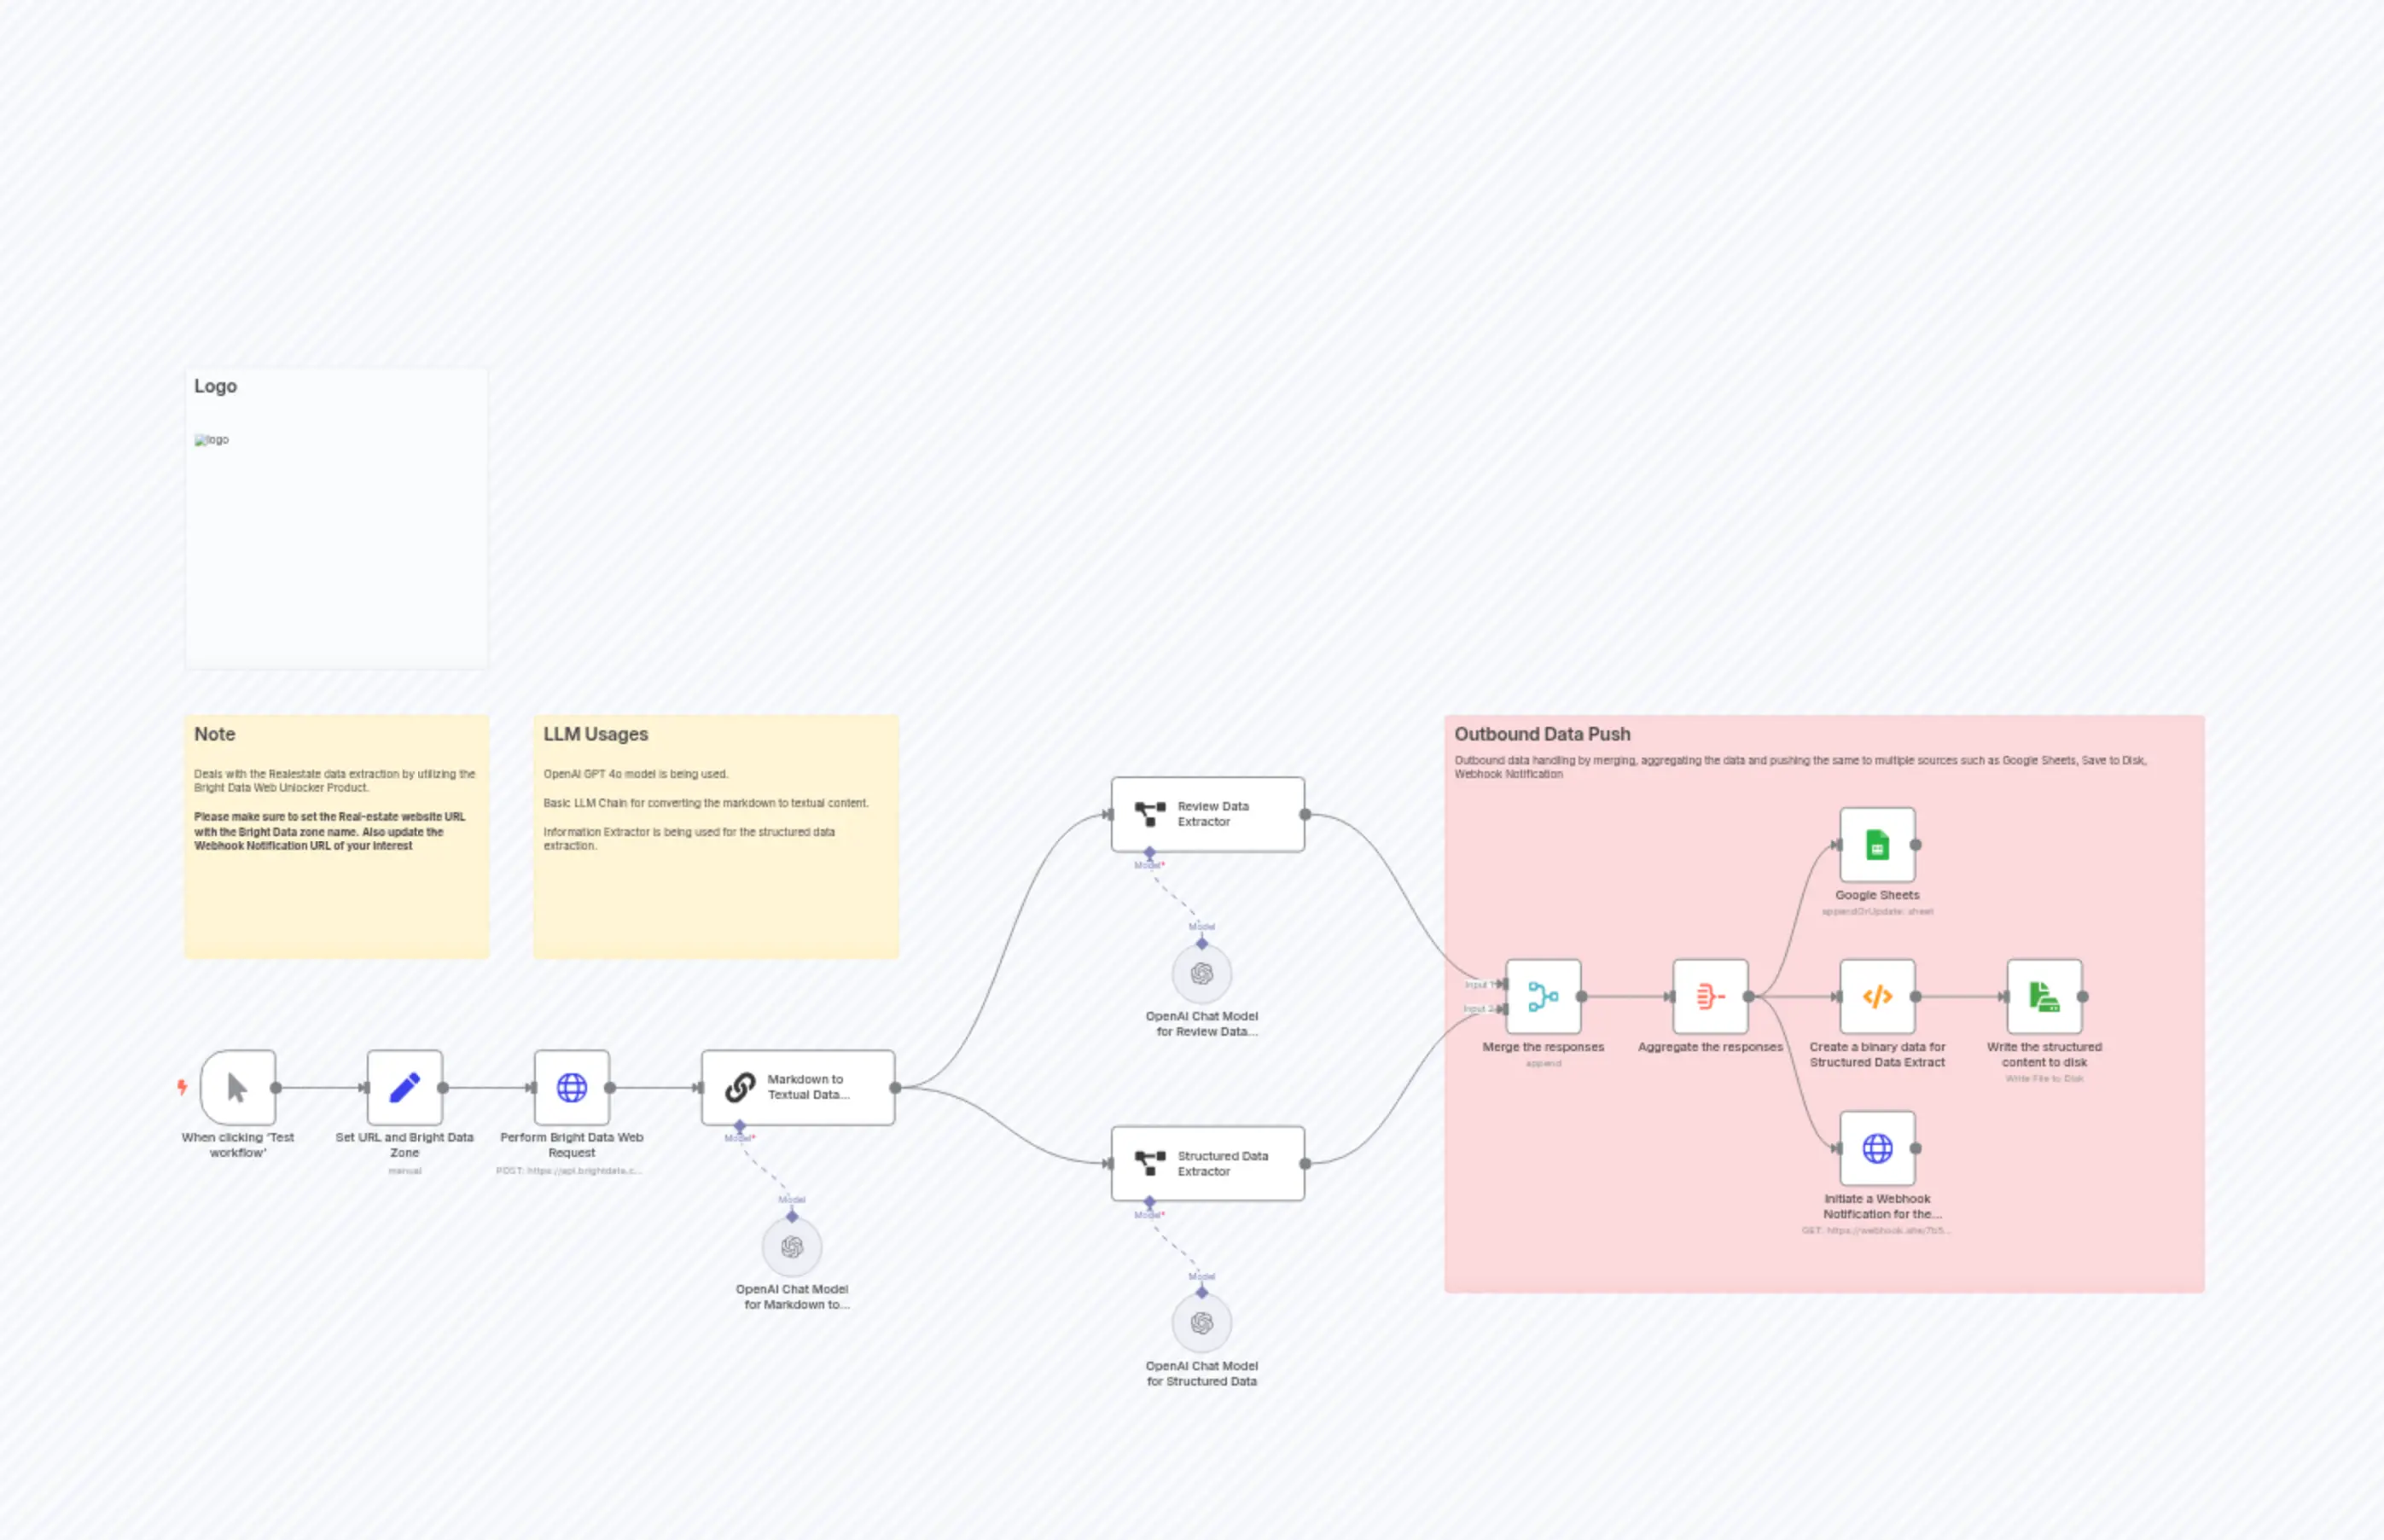
Task: Click the Markdown to Textual Data chain node
Action: click(x=797, y=1087)
